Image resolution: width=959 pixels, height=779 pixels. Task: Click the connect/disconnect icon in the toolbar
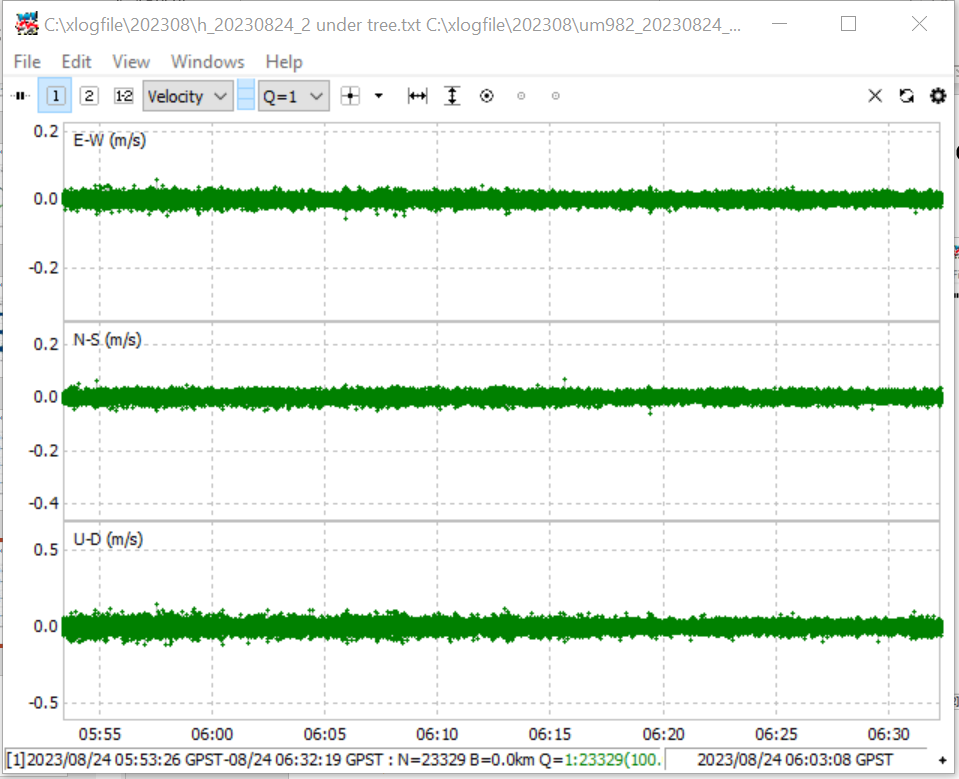[x=20, y=96]
